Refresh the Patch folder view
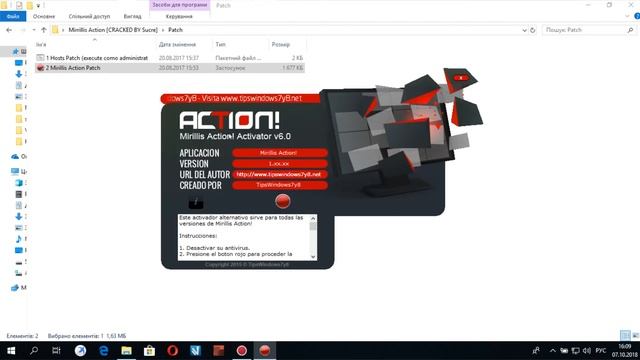 click(x=533, y=30)
